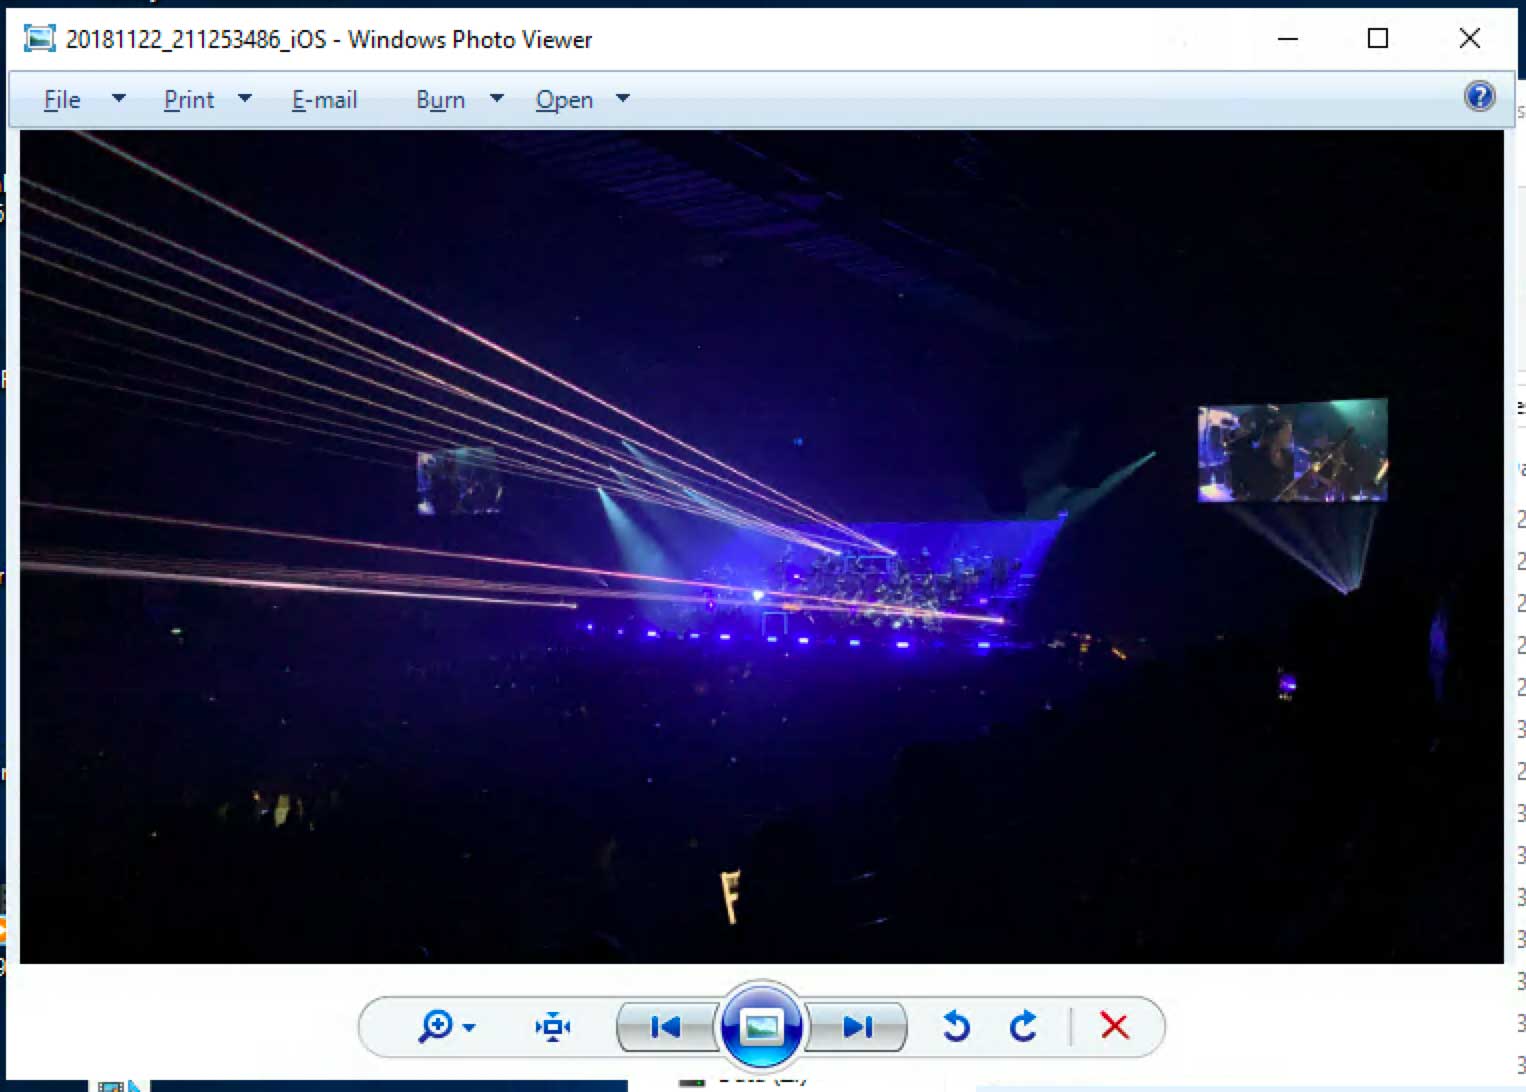Open the File menu
Image resolution: width=1526 pixels, height=1092 pixels.
(x=62, y=100)
